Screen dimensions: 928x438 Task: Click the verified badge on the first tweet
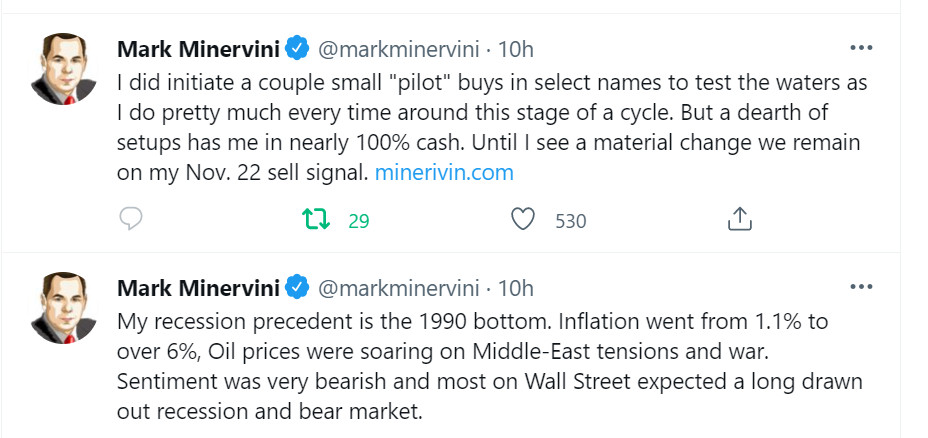298,48
